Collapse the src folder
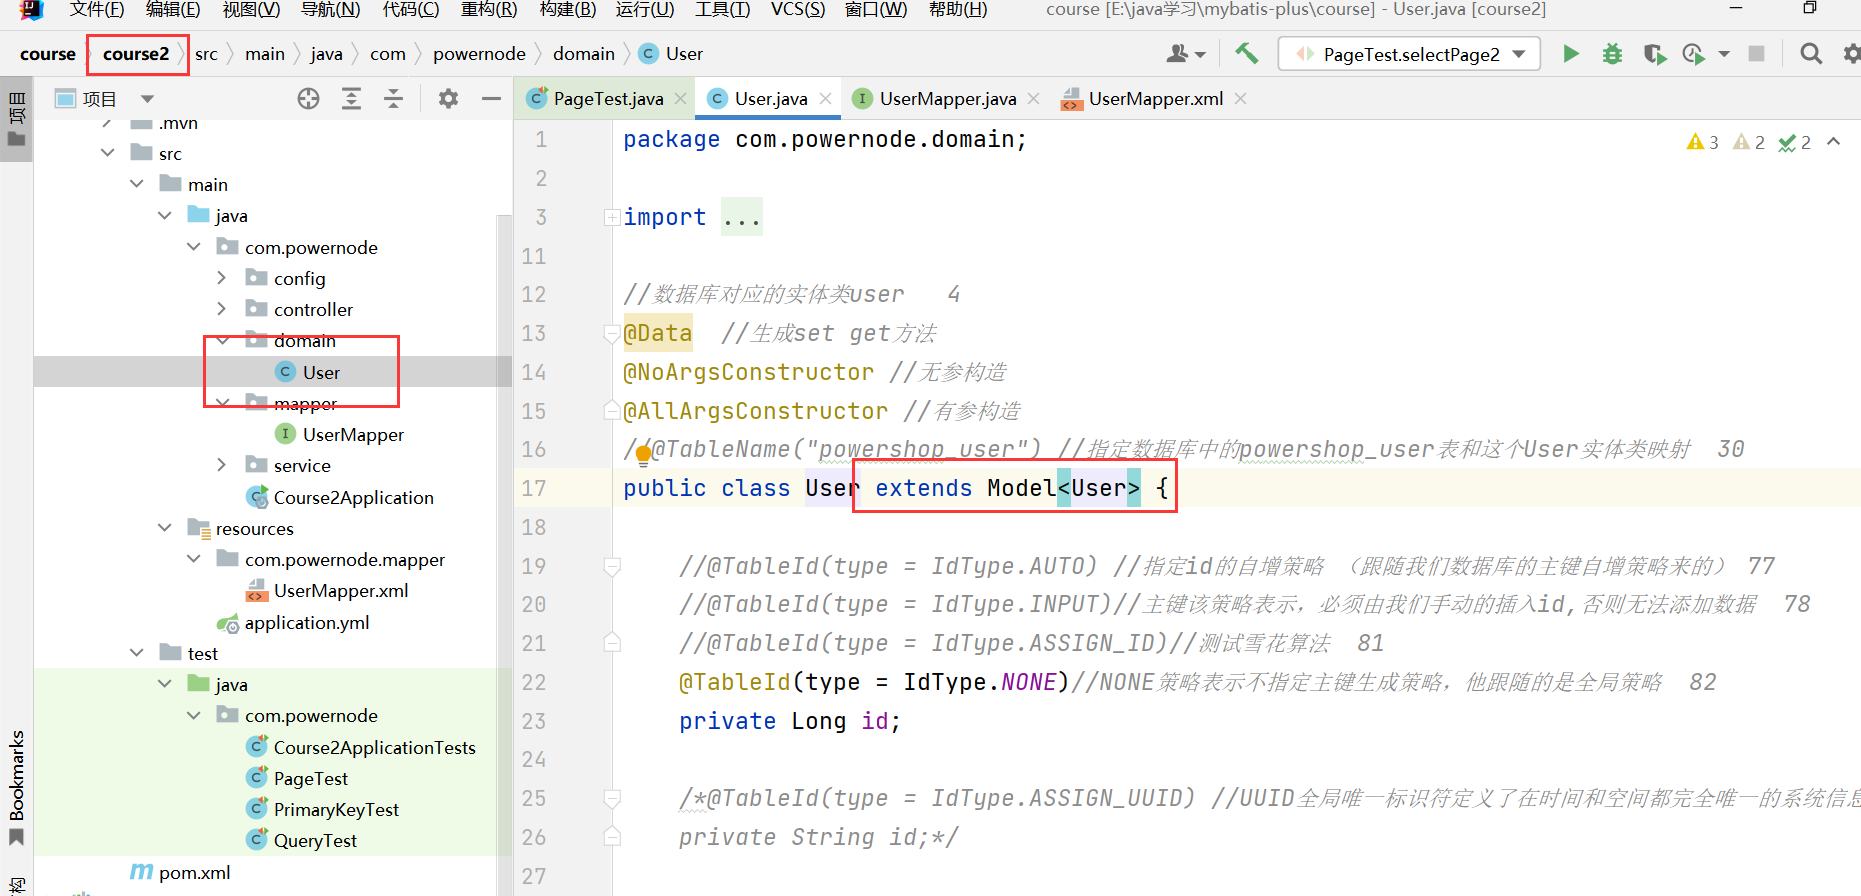1861x896 pixels. tap(108, 153)
